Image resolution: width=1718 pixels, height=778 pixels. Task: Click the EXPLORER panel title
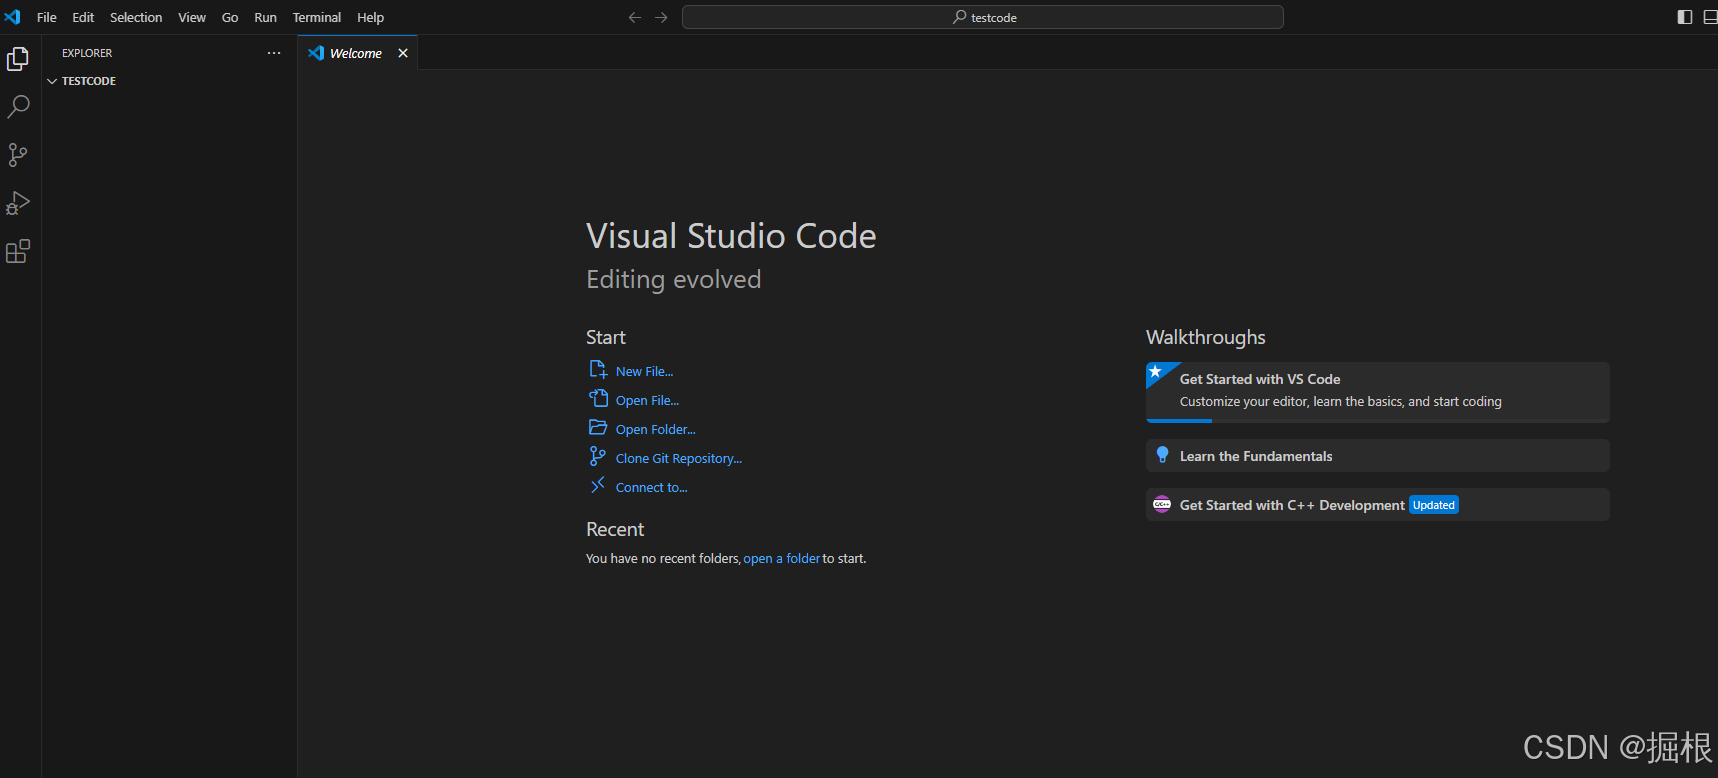click(87, 53)
